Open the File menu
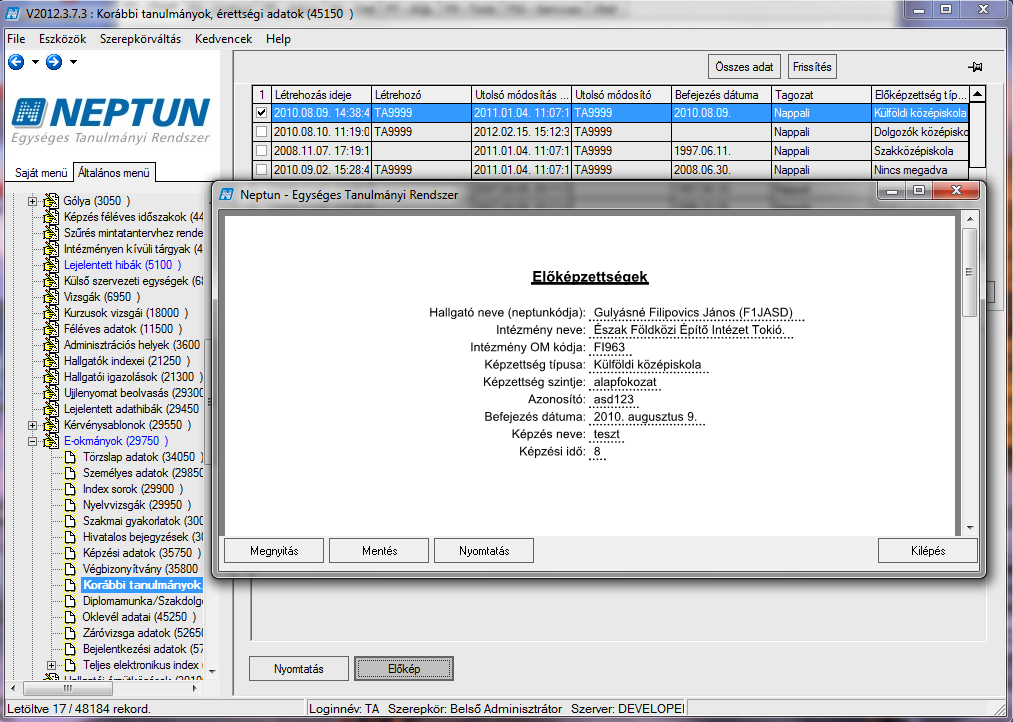This screenshot has width=1013, height=722. [x=16, y=39]
